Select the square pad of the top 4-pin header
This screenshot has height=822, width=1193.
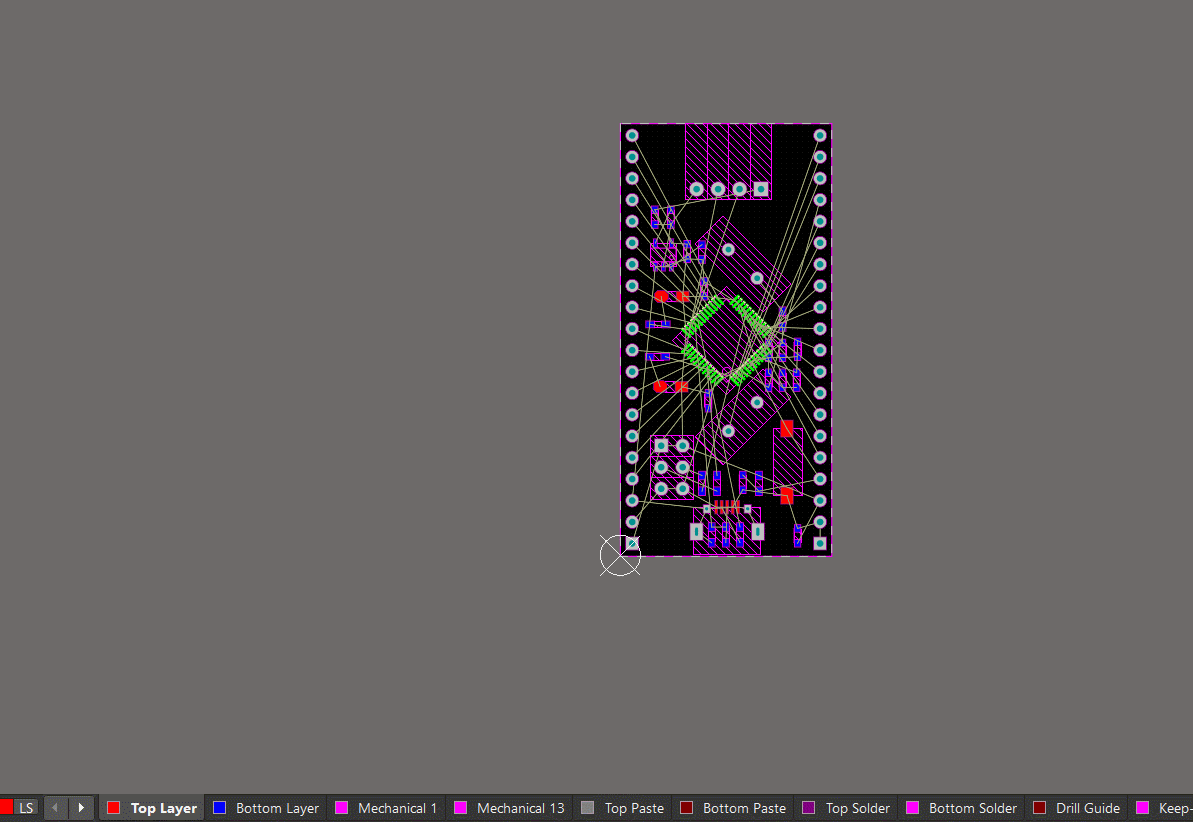tap(761, 189)
